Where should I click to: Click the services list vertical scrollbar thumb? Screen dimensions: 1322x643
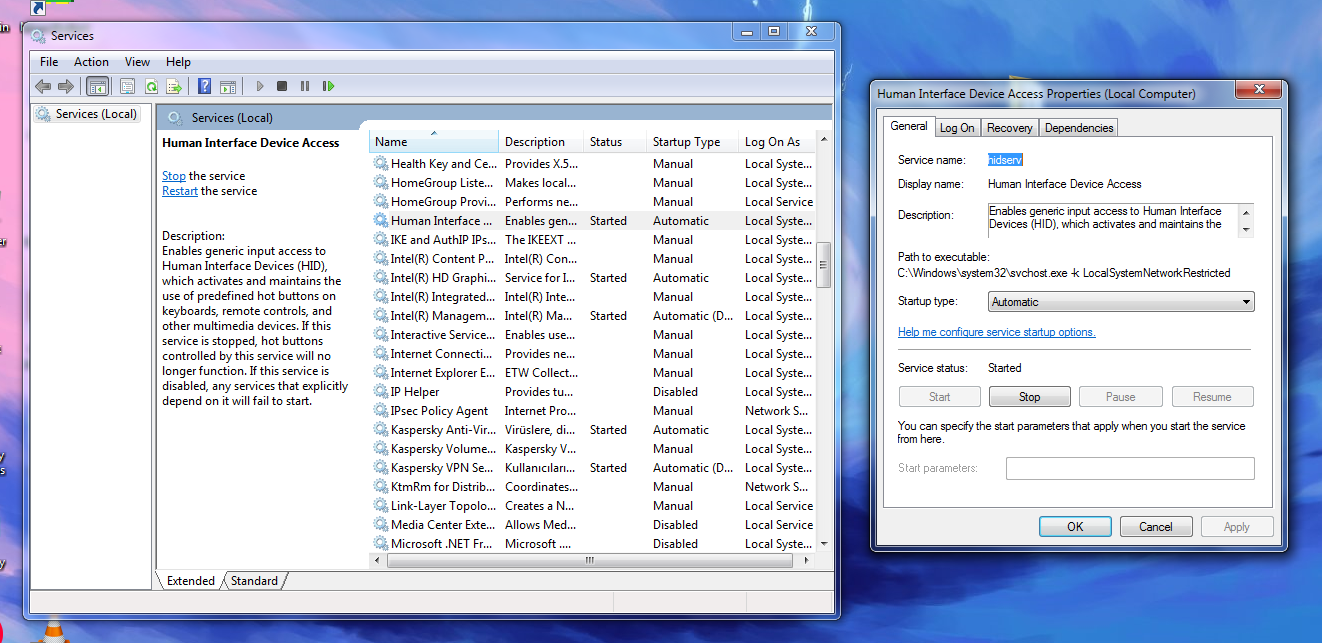pos(824,265)
